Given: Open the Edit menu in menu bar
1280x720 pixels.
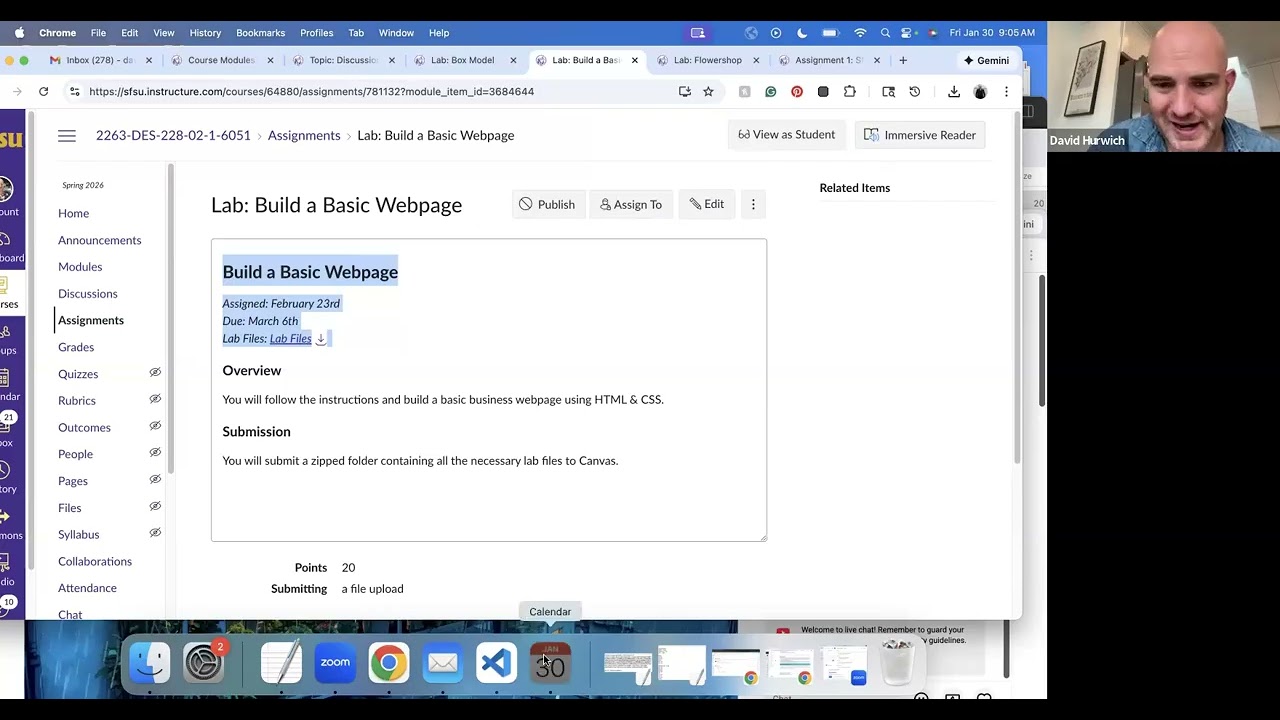Looking at the screenshot, I should pyautogui.click(x=130, y=33).
